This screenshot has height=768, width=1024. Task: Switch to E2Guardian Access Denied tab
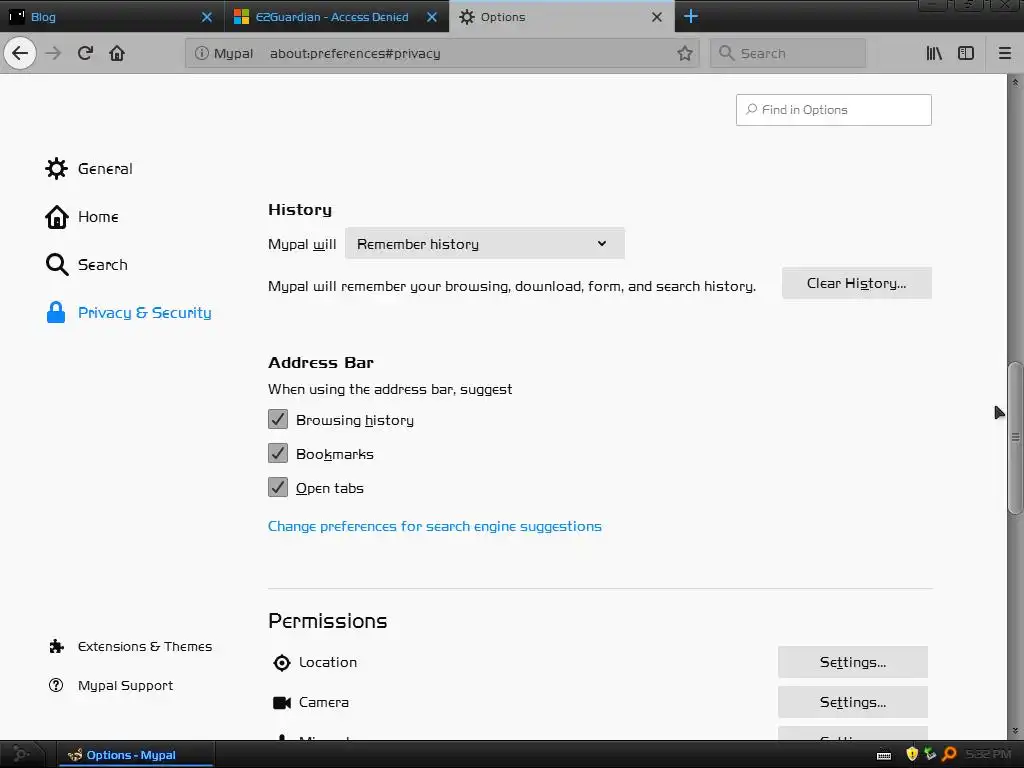coord(337,17)
